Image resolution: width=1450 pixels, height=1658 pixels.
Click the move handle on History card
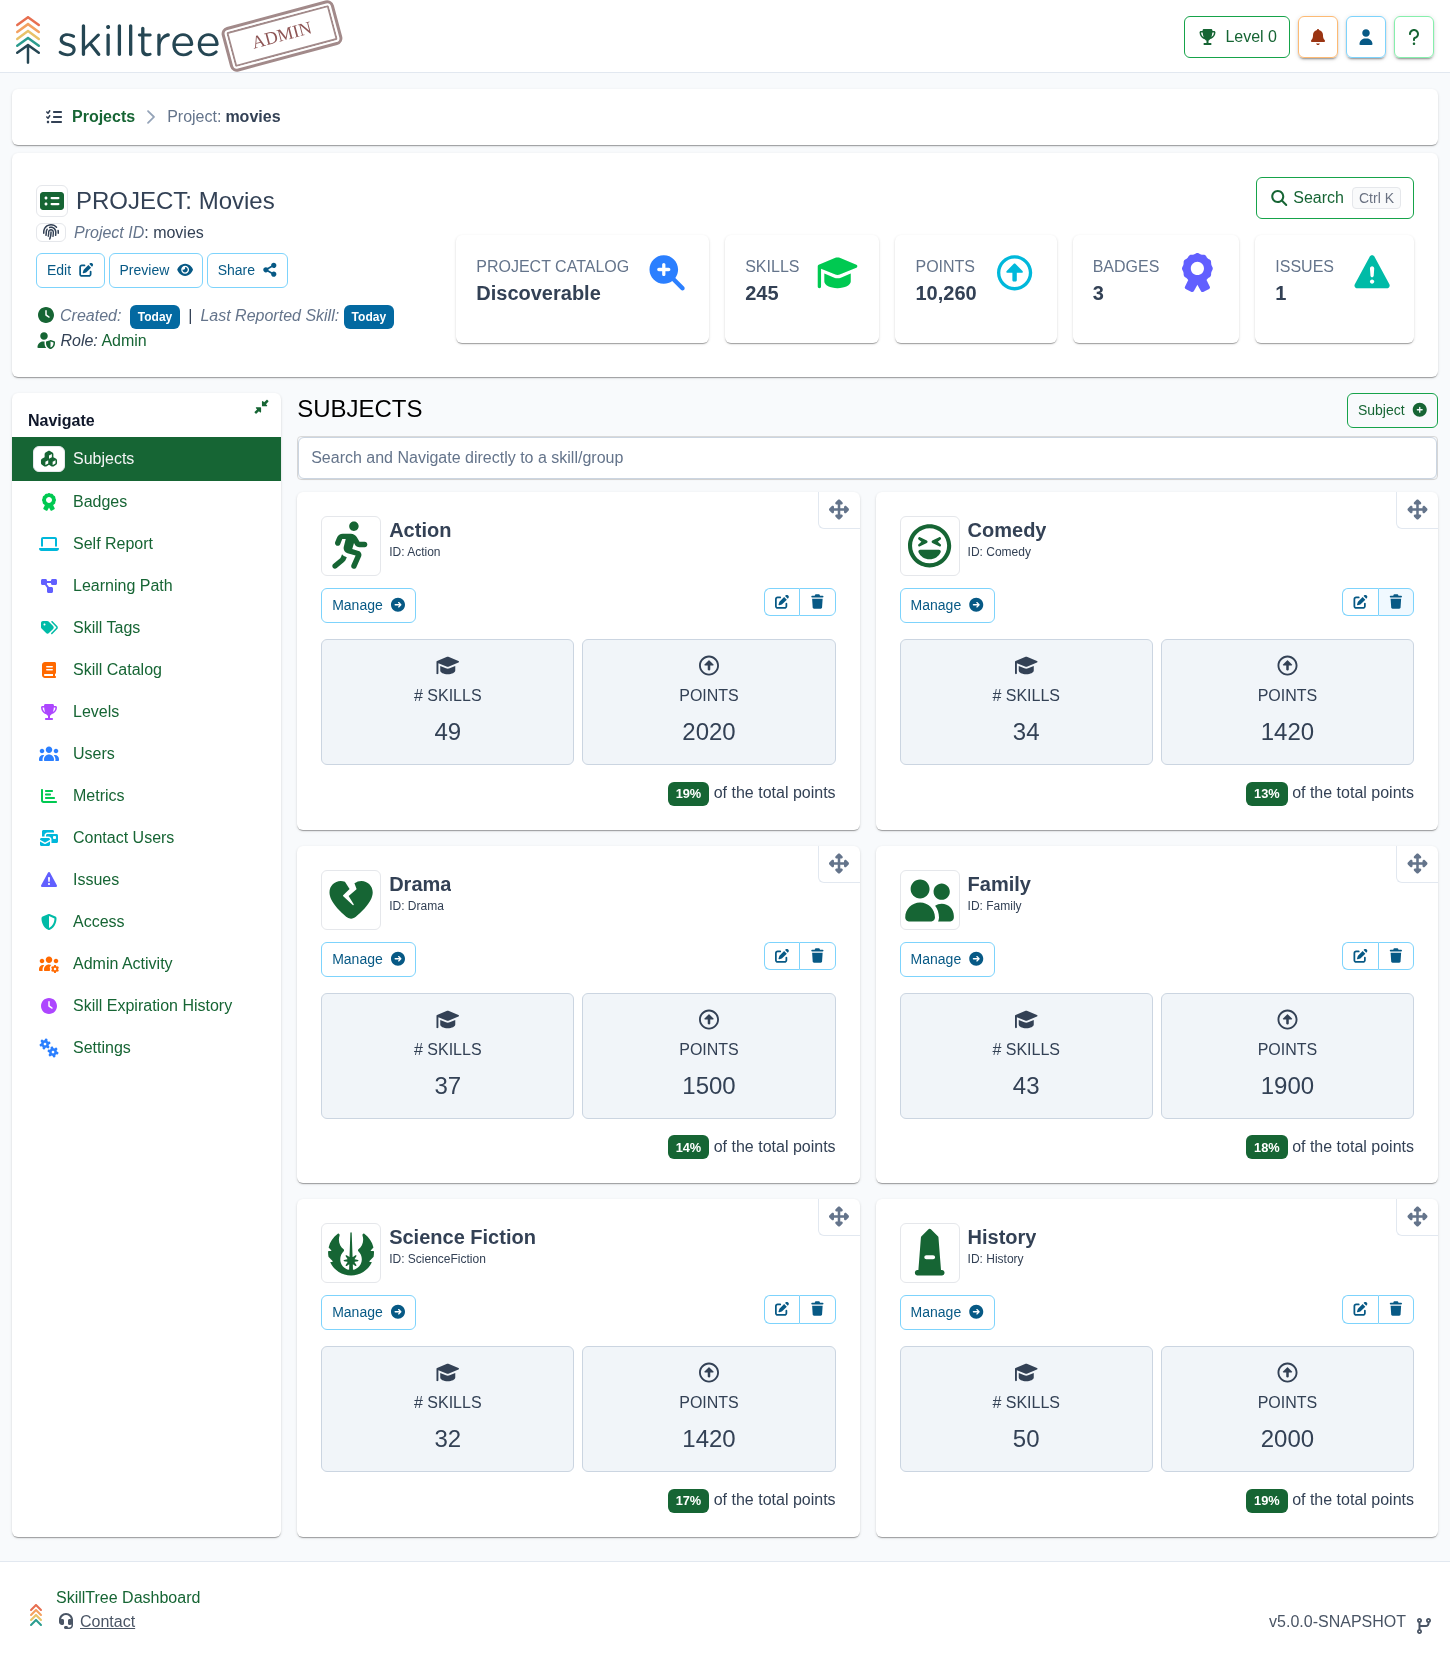pos(1417,1217)
